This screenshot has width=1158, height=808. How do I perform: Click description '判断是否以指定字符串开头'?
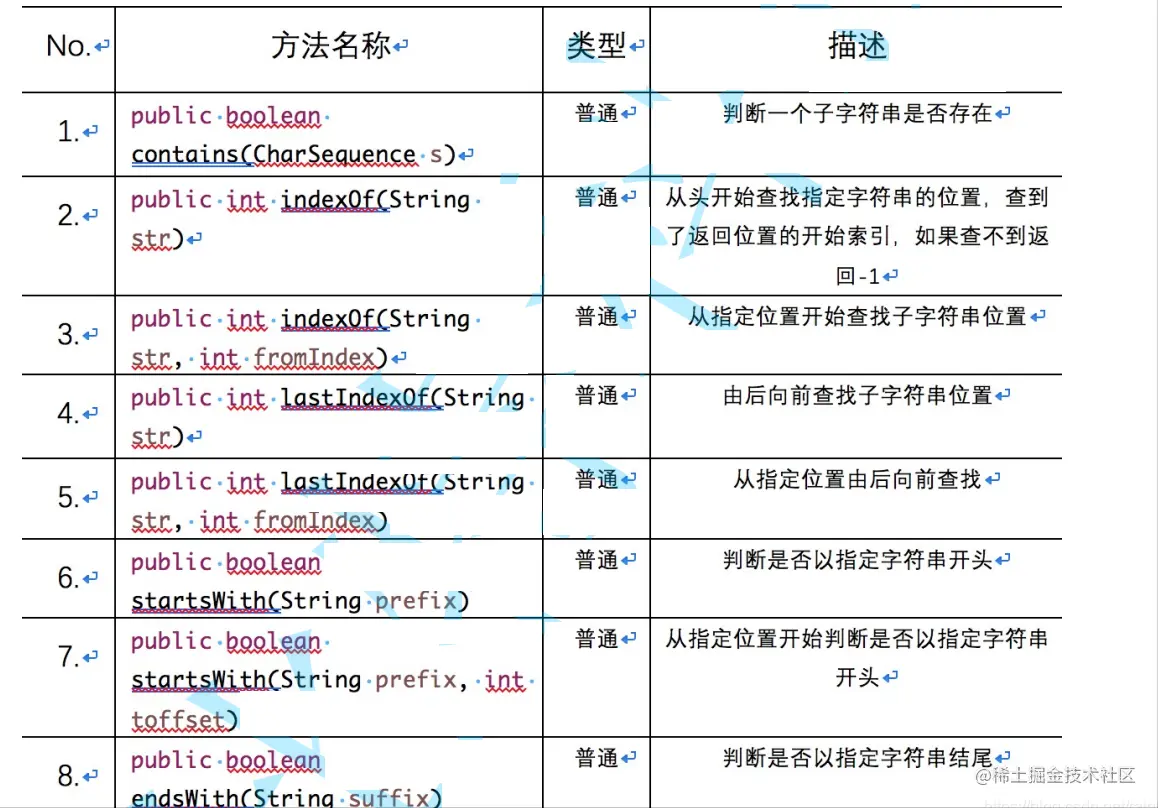[857, 560]
